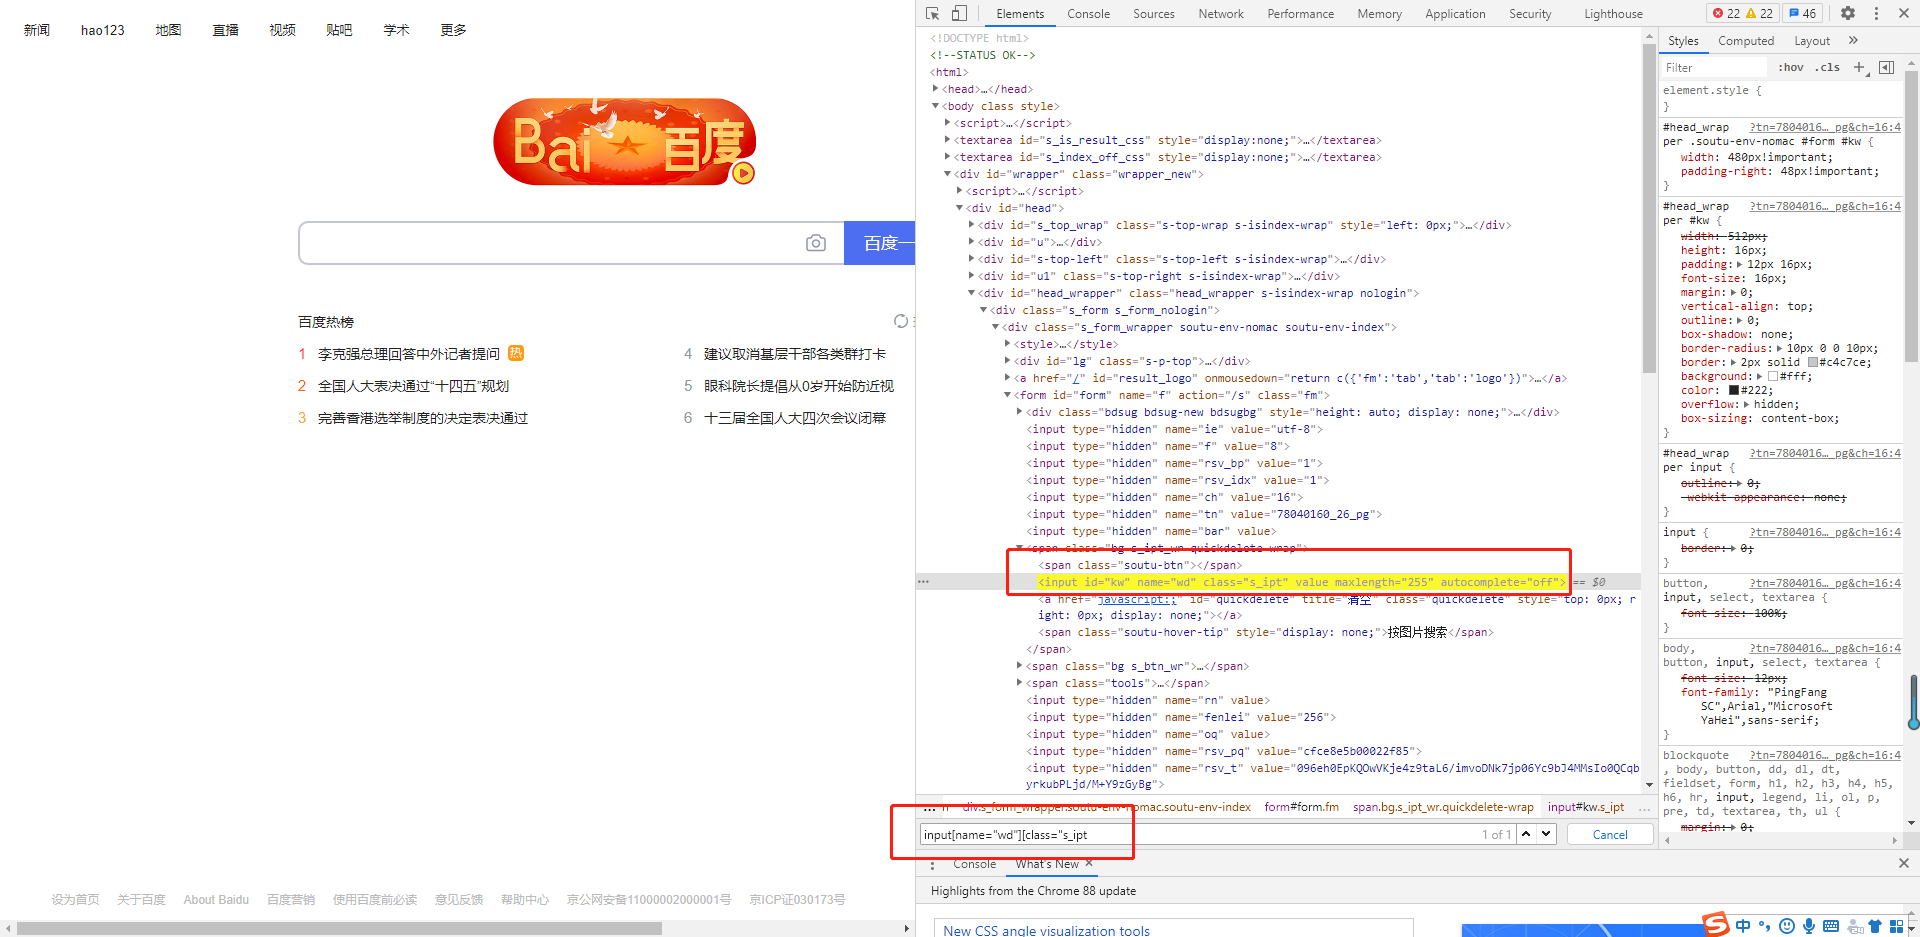Expand the div#s_top_wrap node
The image size is (1920, 937).
click(972, 225)
